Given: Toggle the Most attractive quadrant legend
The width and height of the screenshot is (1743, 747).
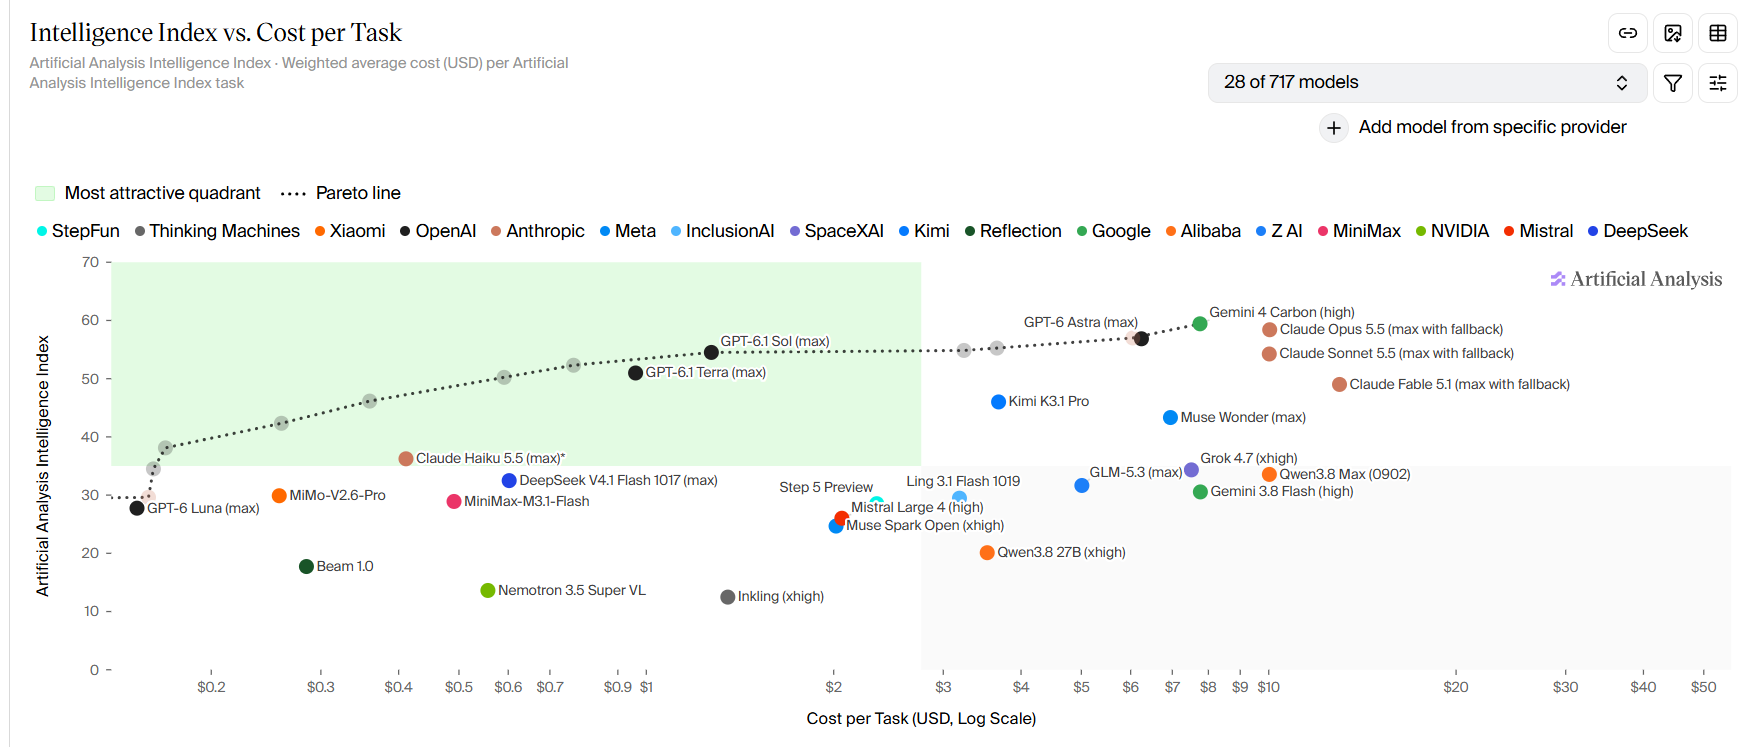Looking at the screenshot, I should tap(148, 193).
